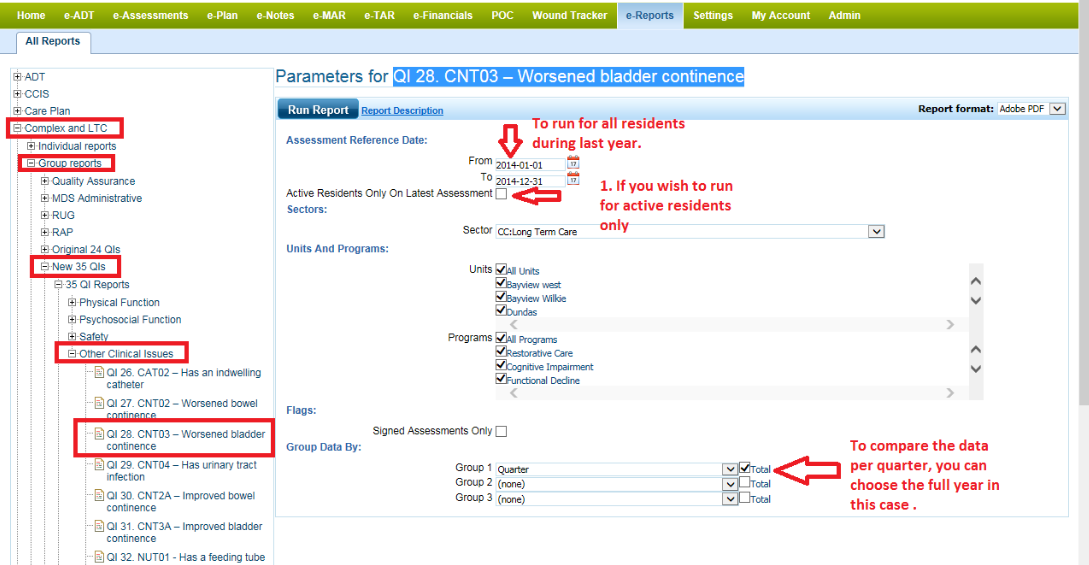
Task: Click document icon for QI 27 CNT02 report
Action: click(x=99, y=404)
